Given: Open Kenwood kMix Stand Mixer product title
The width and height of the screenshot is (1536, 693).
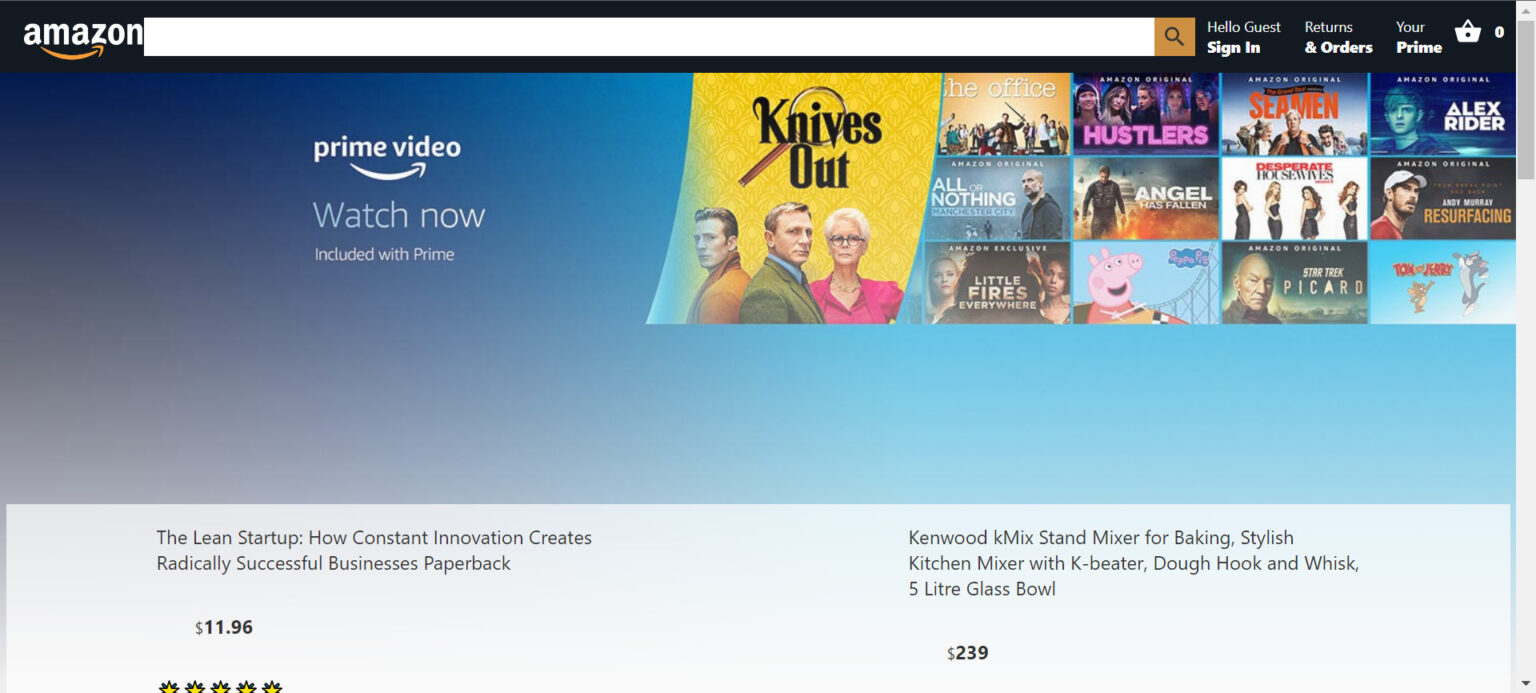Looking at the screenshot, I should click(x=1133, y=563).
